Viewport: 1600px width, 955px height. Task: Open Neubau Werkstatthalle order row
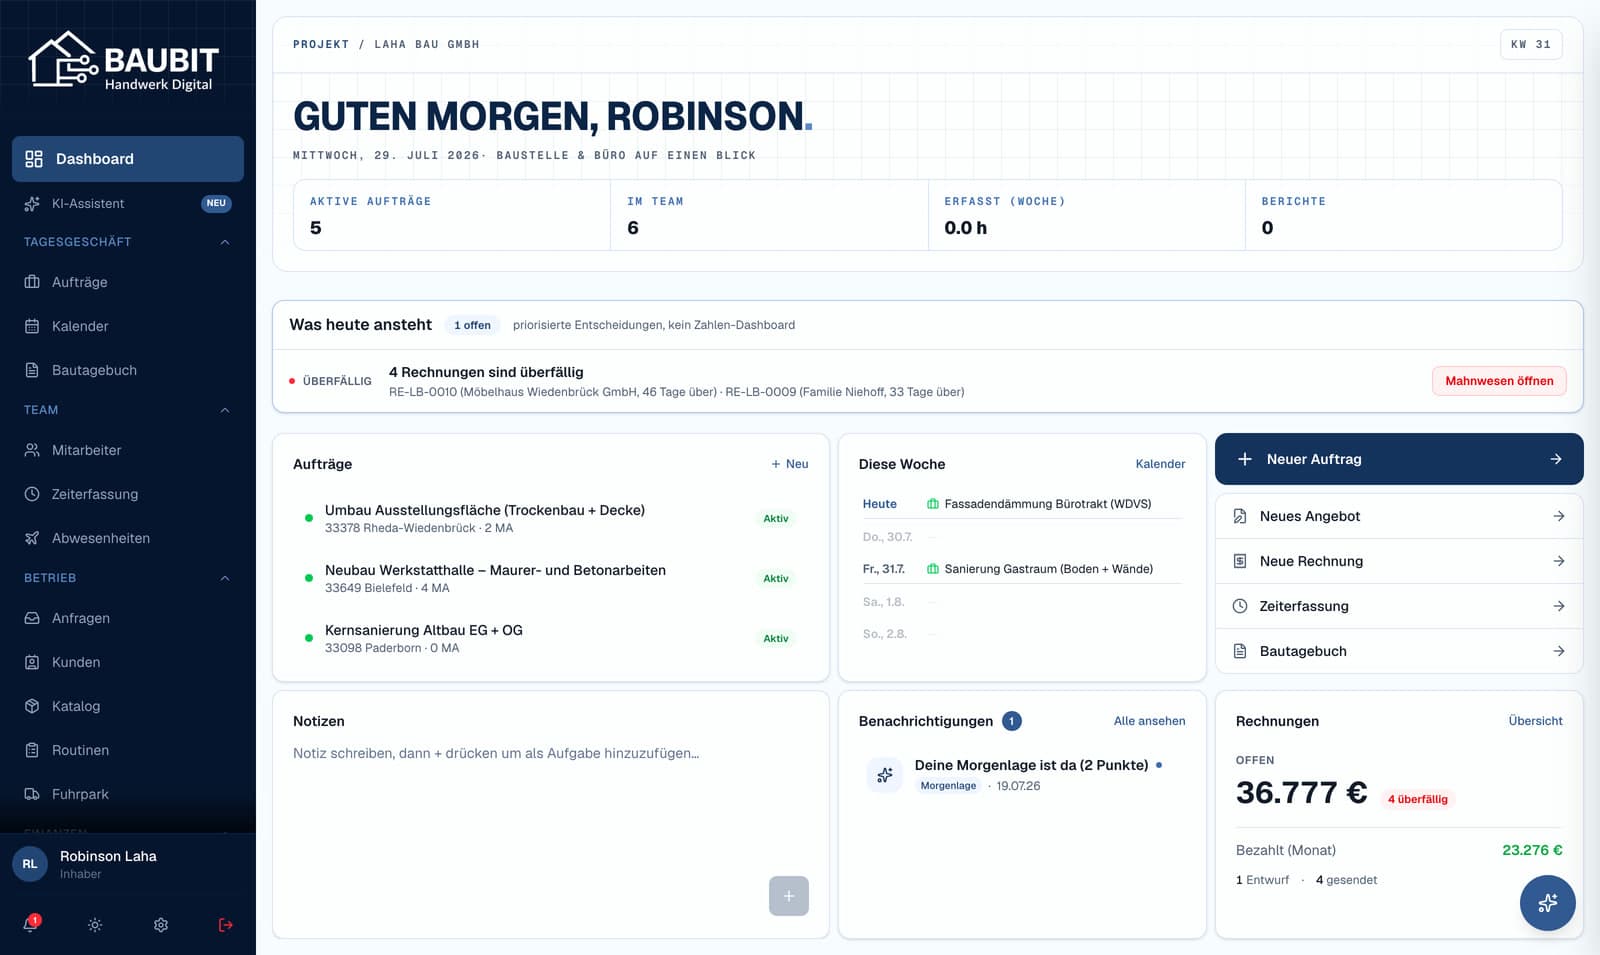click(550, 578)
